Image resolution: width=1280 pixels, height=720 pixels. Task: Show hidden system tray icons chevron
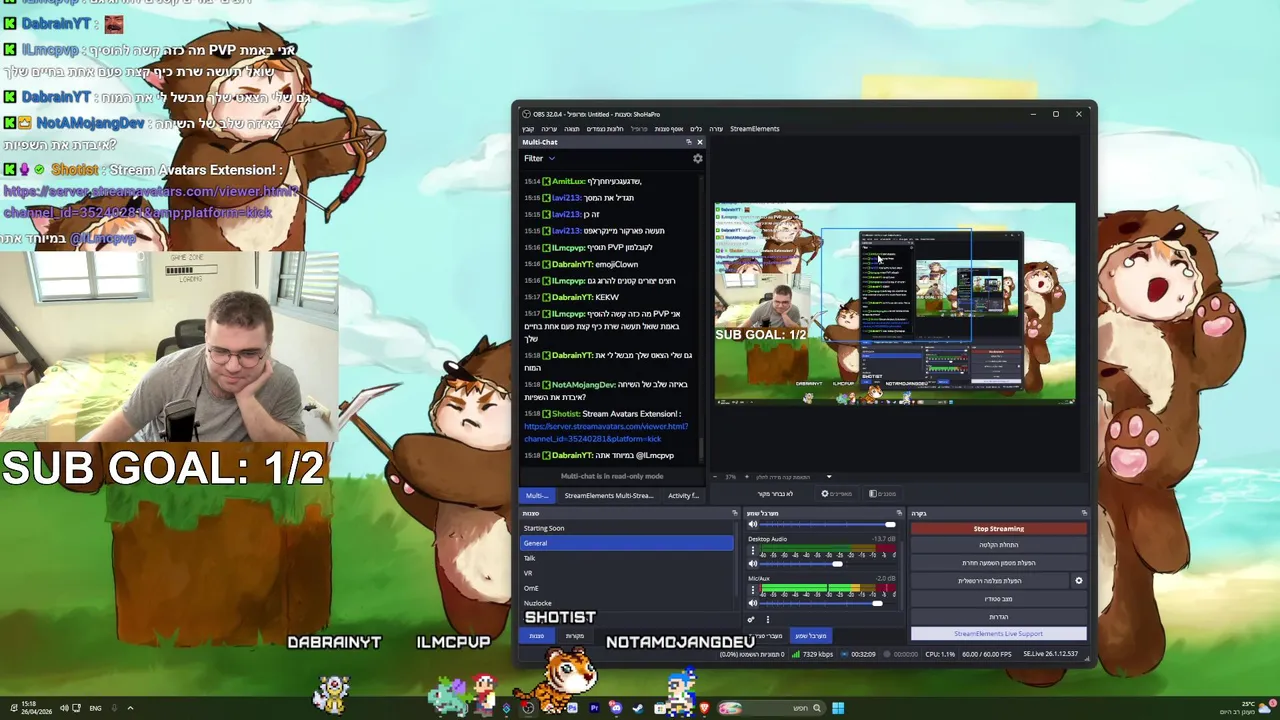tap(130, 708)
